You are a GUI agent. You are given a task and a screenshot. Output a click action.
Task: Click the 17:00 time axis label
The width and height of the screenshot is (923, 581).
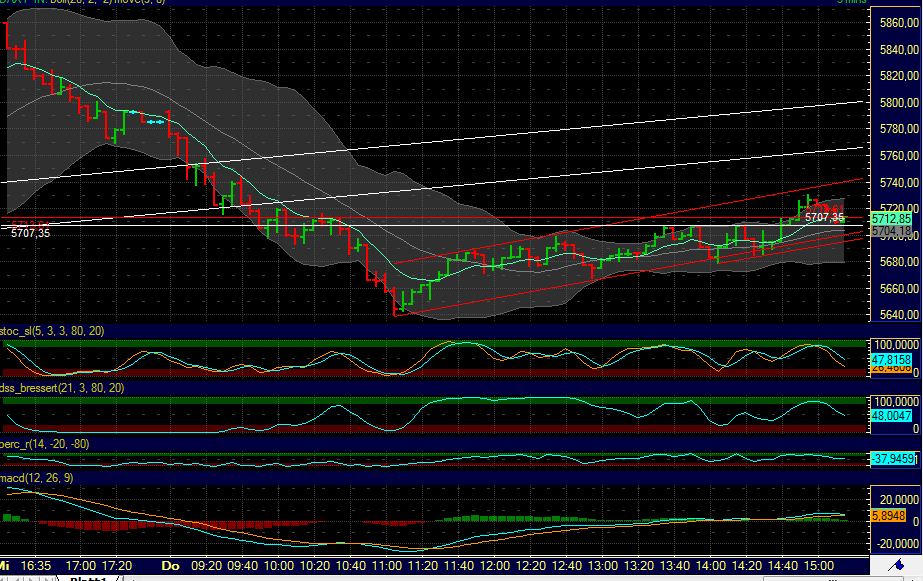point(81,566)
